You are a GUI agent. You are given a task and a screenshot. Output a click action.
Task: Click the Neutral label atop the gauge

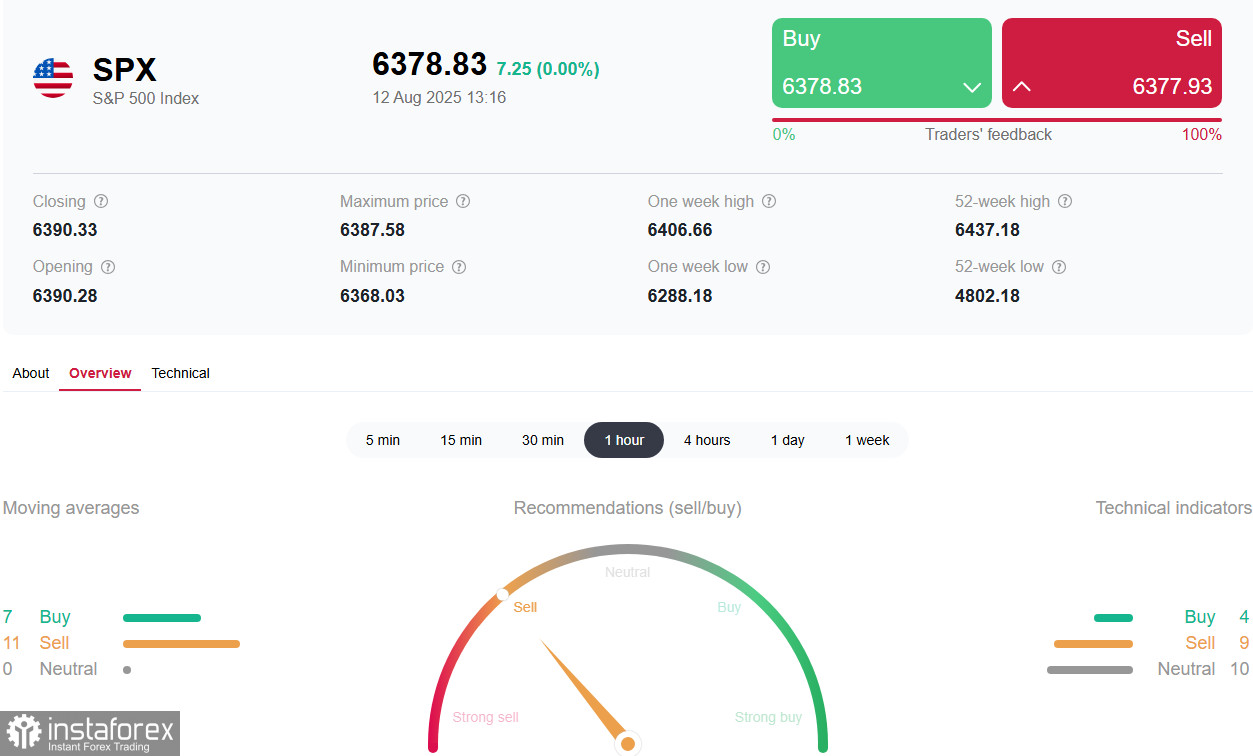pos(628,573)
